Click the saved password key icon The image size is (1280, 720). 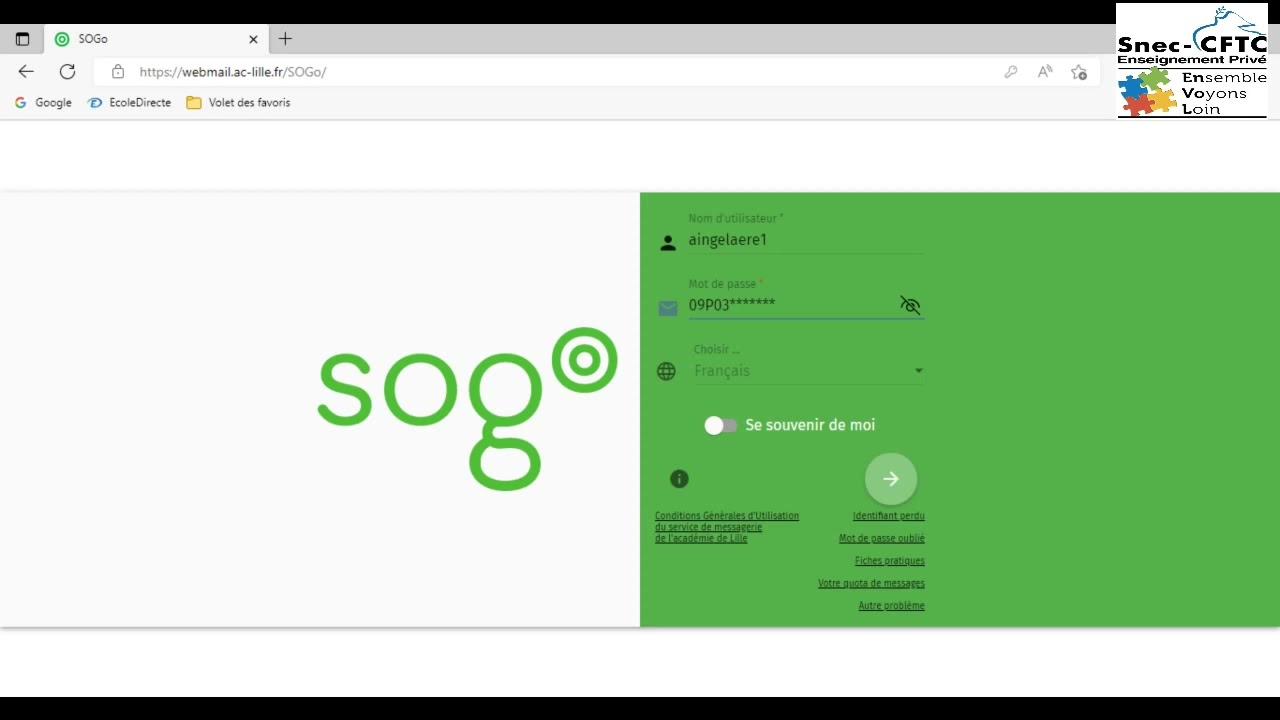1011,72
